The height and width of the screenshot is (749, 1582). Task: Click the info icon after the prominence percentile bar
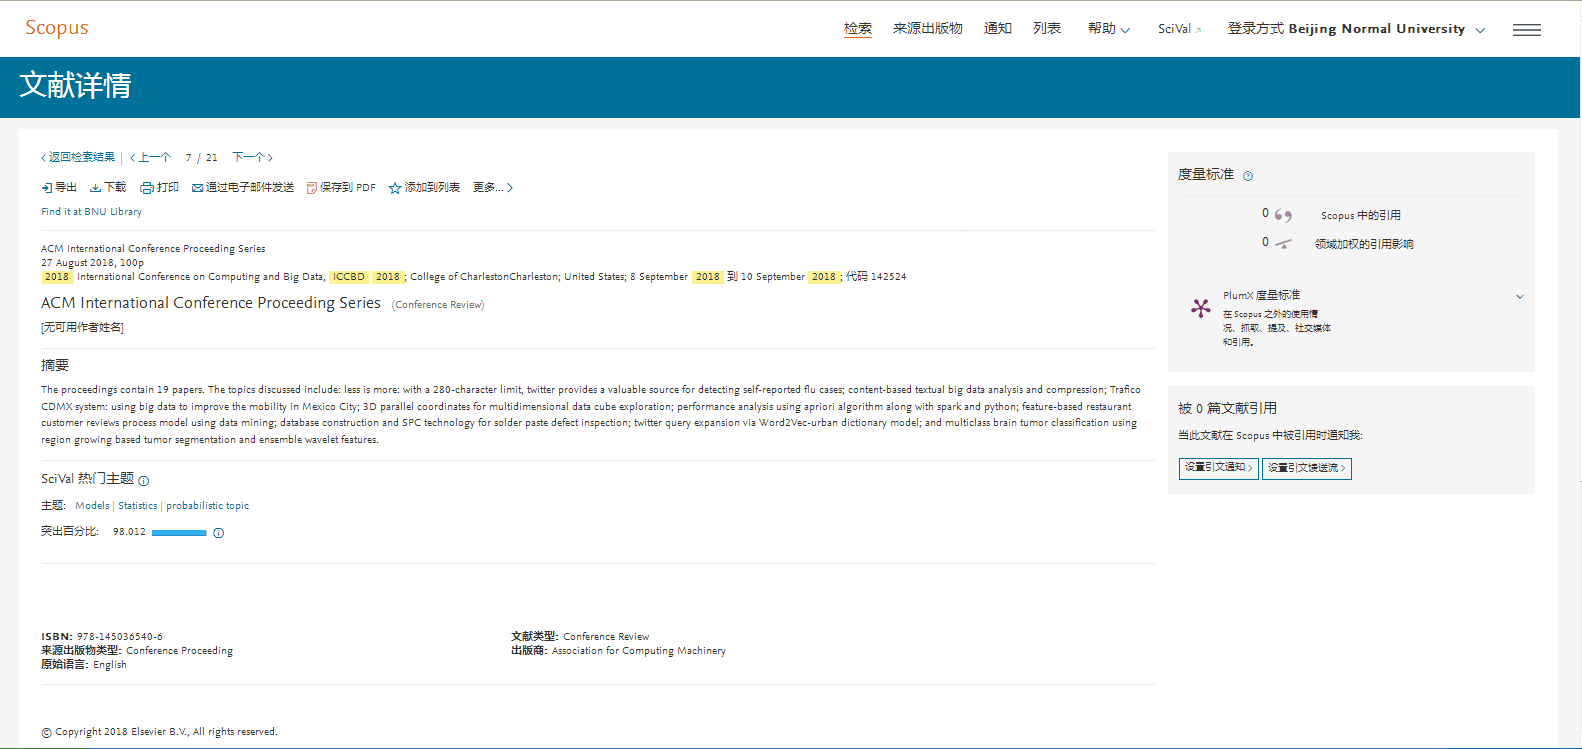[x=219, y=533]
